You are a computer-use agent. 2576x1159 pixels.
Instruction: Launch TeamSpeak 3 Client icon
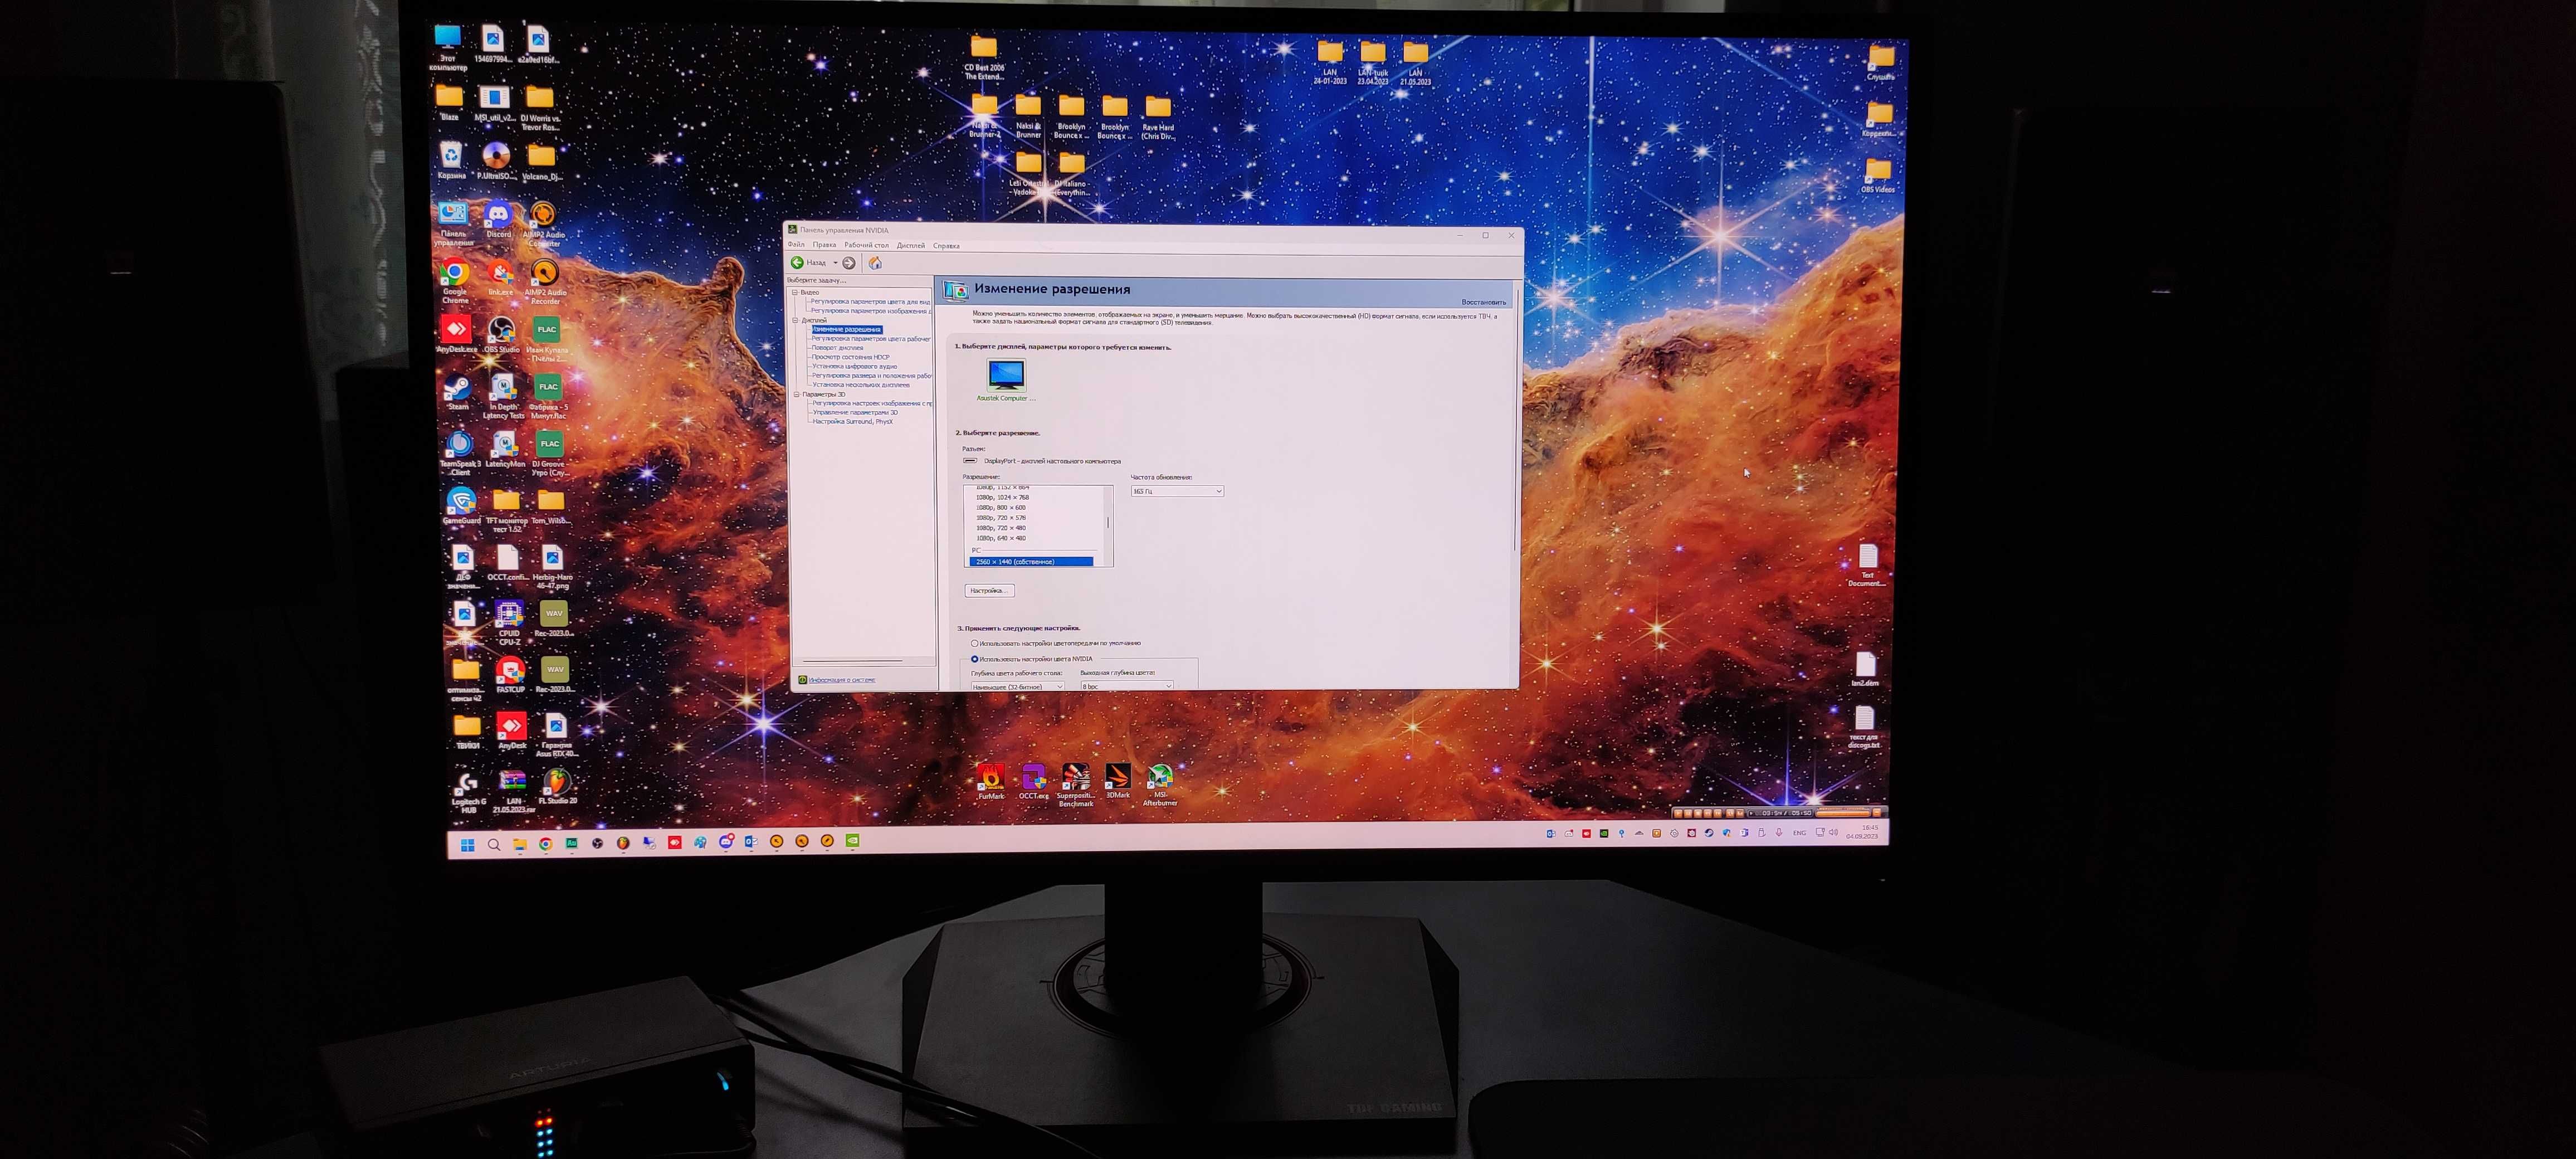point(460,452)
